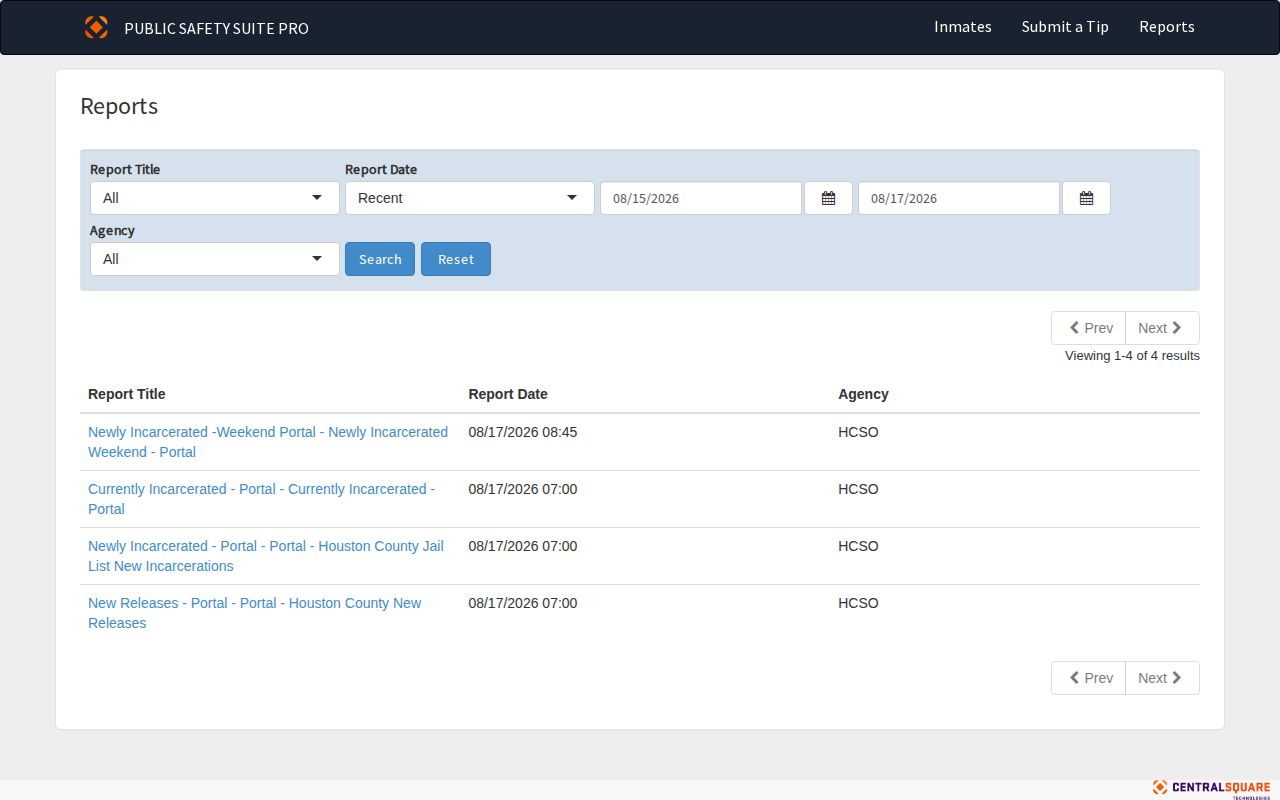
Task: Click PUBLIC SAFETY SUITE PRO brand title
Action: (216, 28)
